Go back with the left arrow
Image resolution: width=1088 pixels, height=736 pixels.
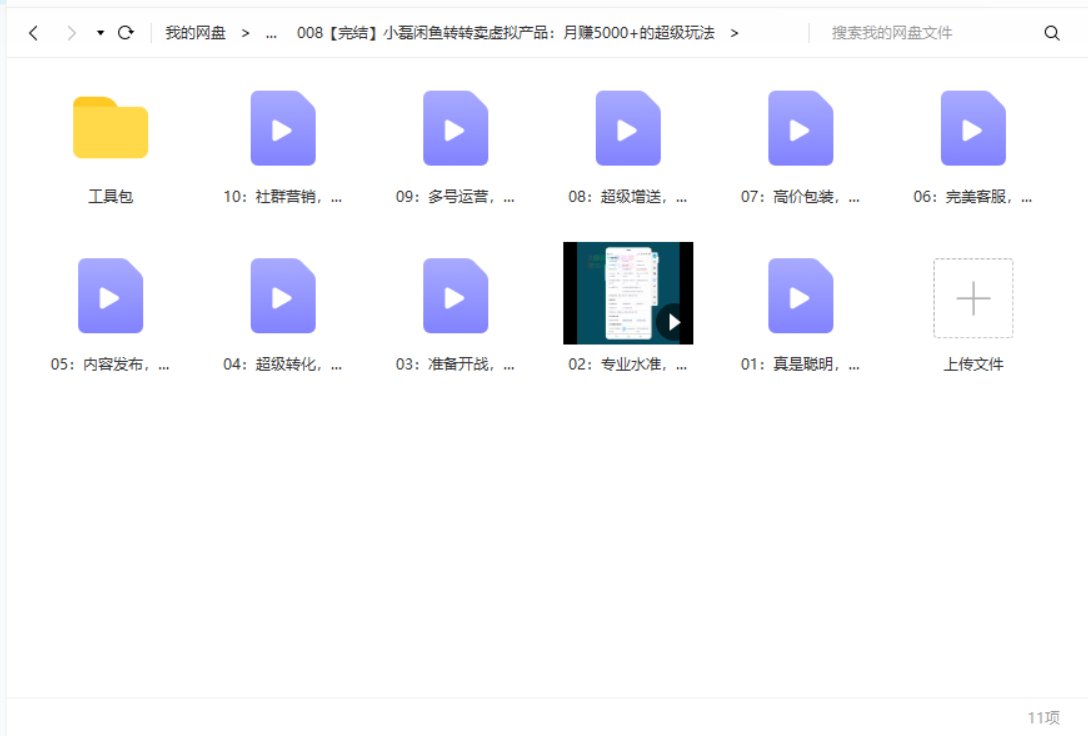tap(33, 33)
